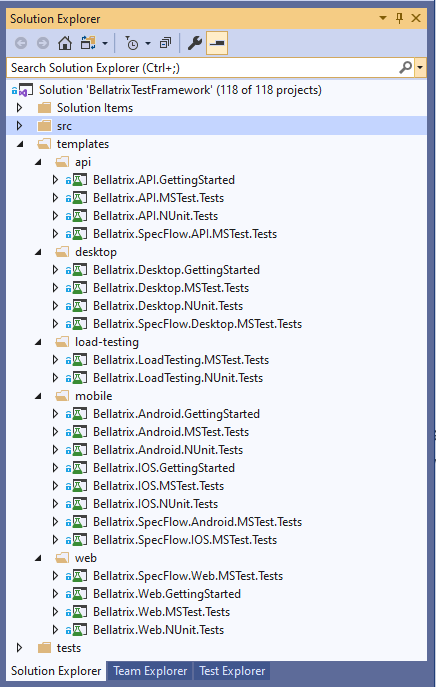The width and height of the screenshot is (436, 687).
Task: Expand the tests folder
Action: (x=19, y=648)
